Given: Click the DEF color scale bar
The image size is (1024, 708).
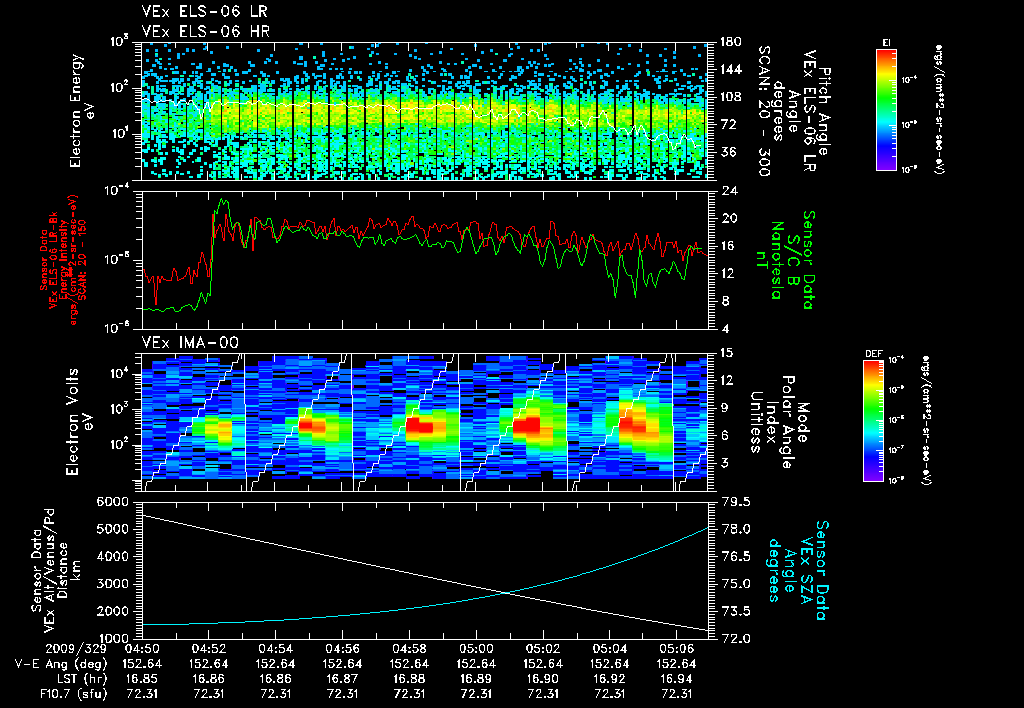Looking at the screenshot, I should click(874, 421).
